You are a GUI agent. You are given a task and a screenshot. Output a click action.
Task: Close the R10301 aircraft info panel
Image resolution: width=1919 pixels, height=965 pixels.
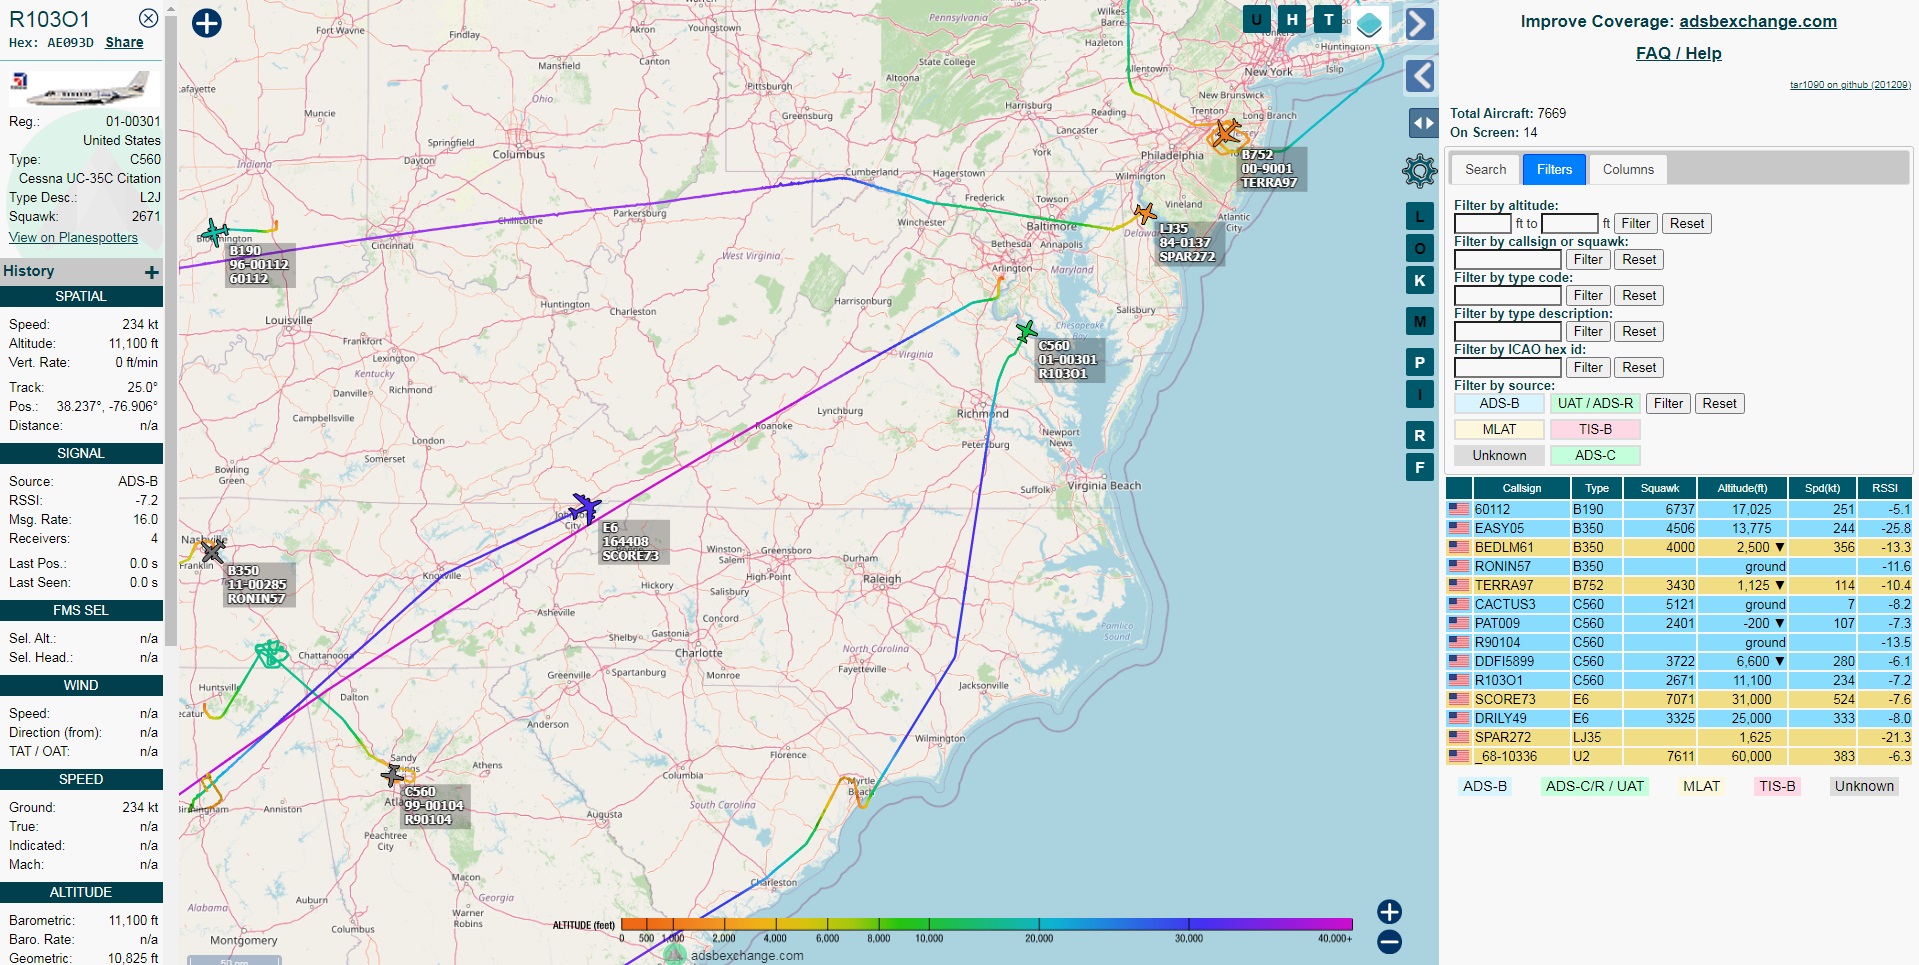click(148, 18)
